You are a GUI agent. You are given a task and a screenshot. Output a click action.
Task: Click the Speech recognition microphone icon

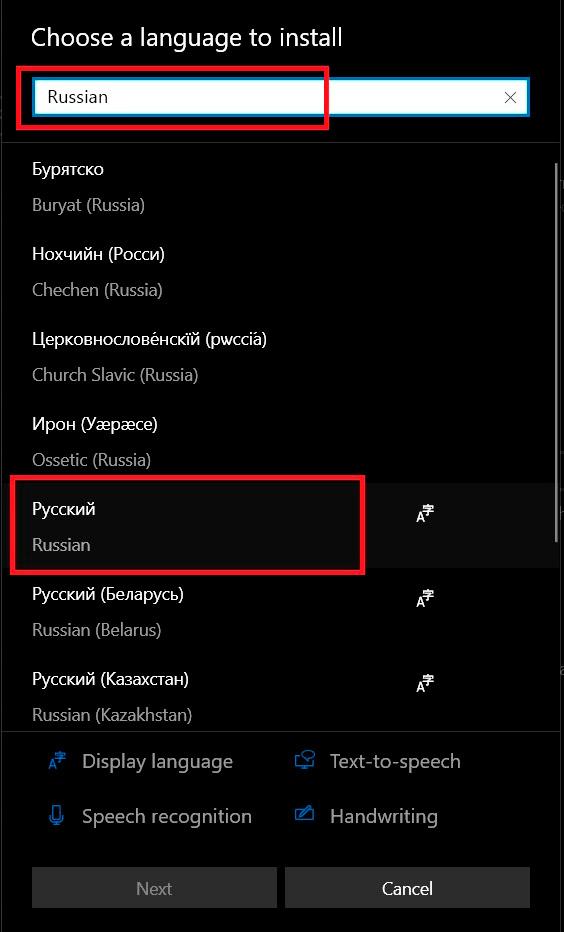click(56, 816)
